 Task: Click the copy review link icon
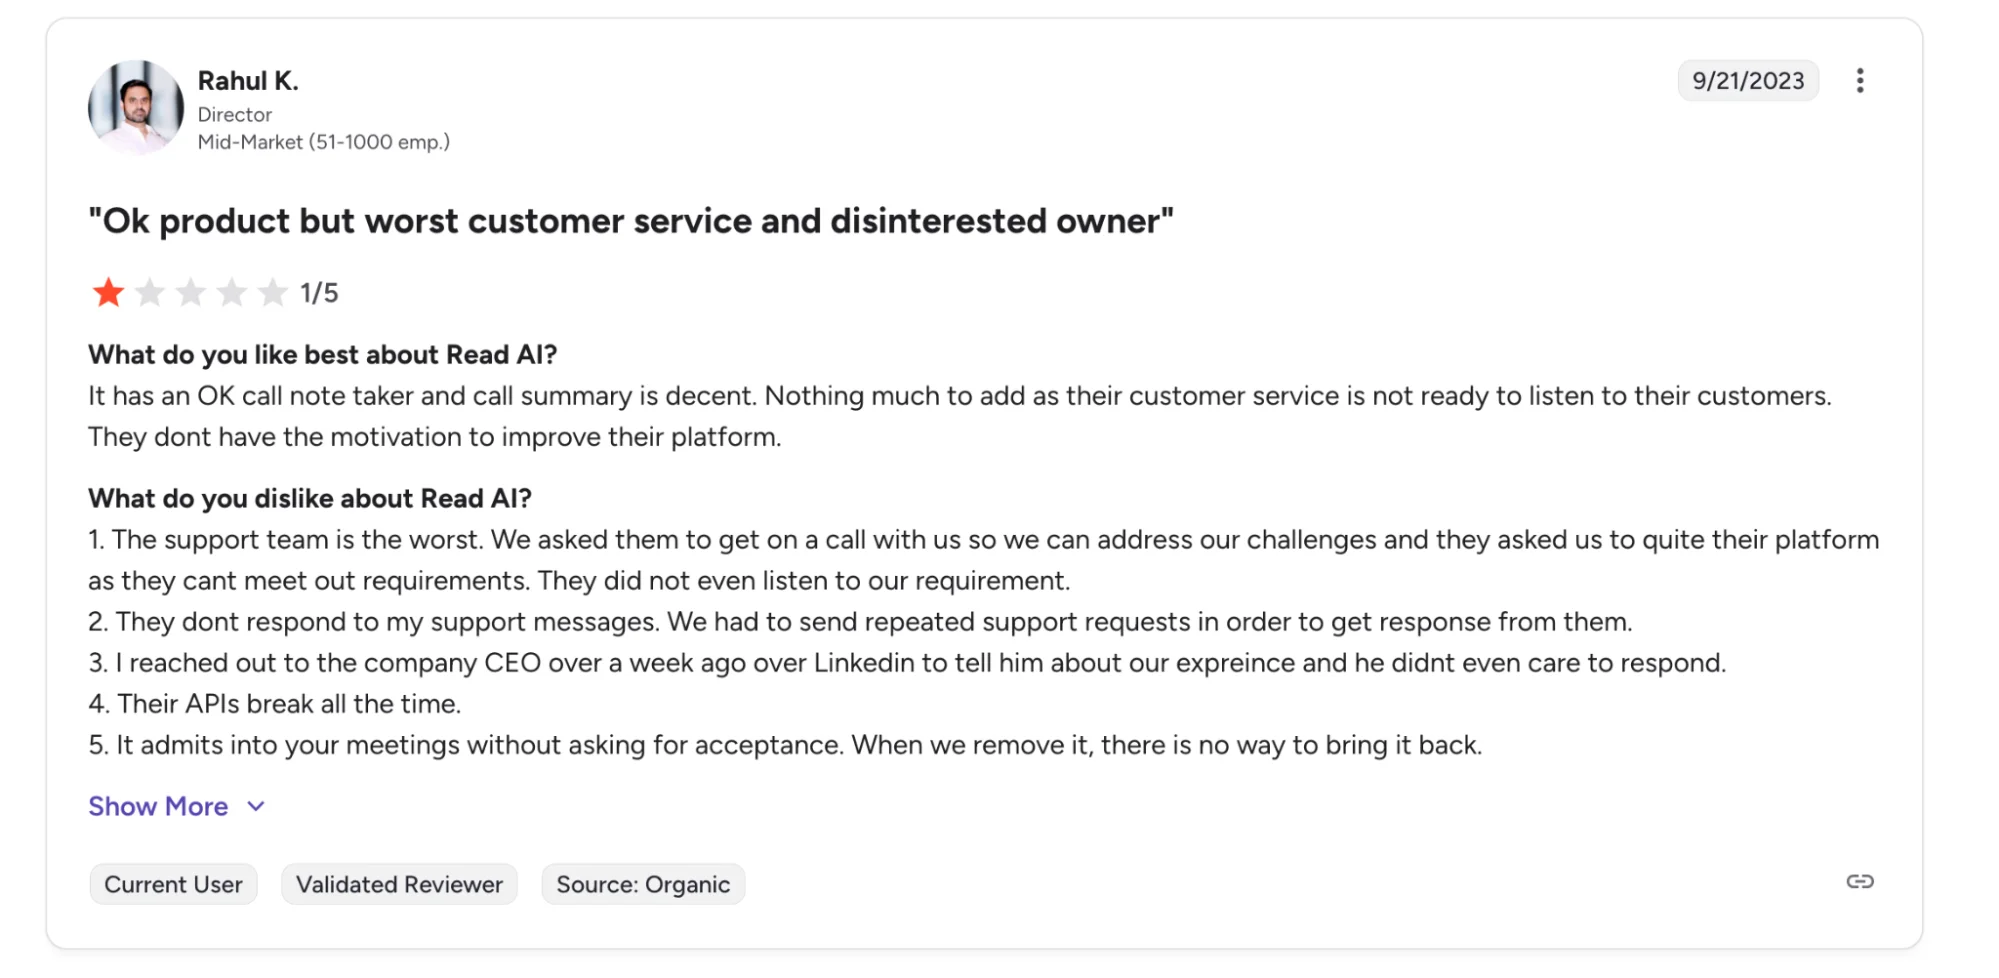tap(1860, 883)
